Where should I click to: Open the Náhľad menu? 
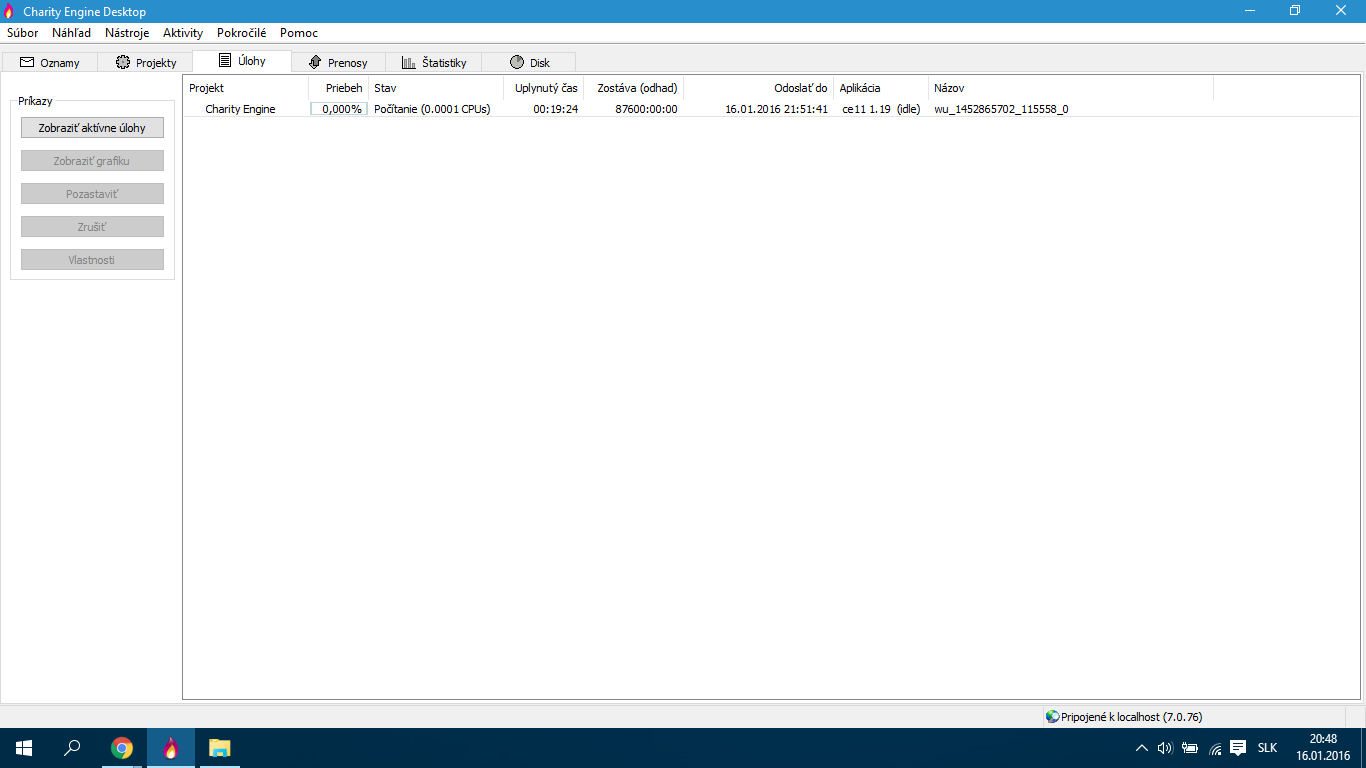[x=71, y=33]
